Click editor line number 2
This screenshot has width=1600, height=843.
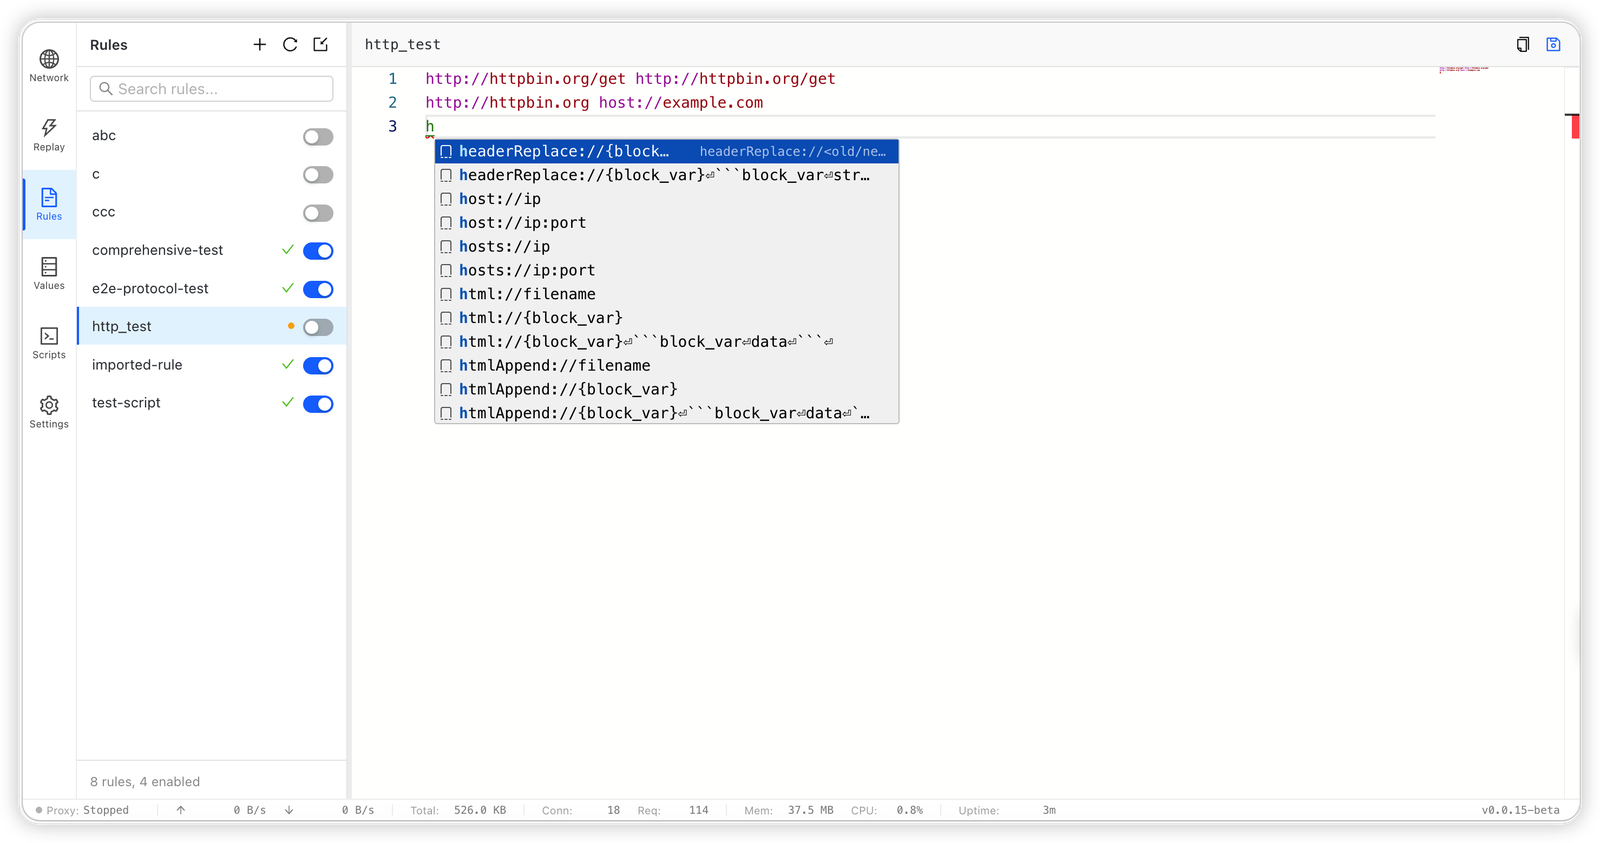coord(393,103)
